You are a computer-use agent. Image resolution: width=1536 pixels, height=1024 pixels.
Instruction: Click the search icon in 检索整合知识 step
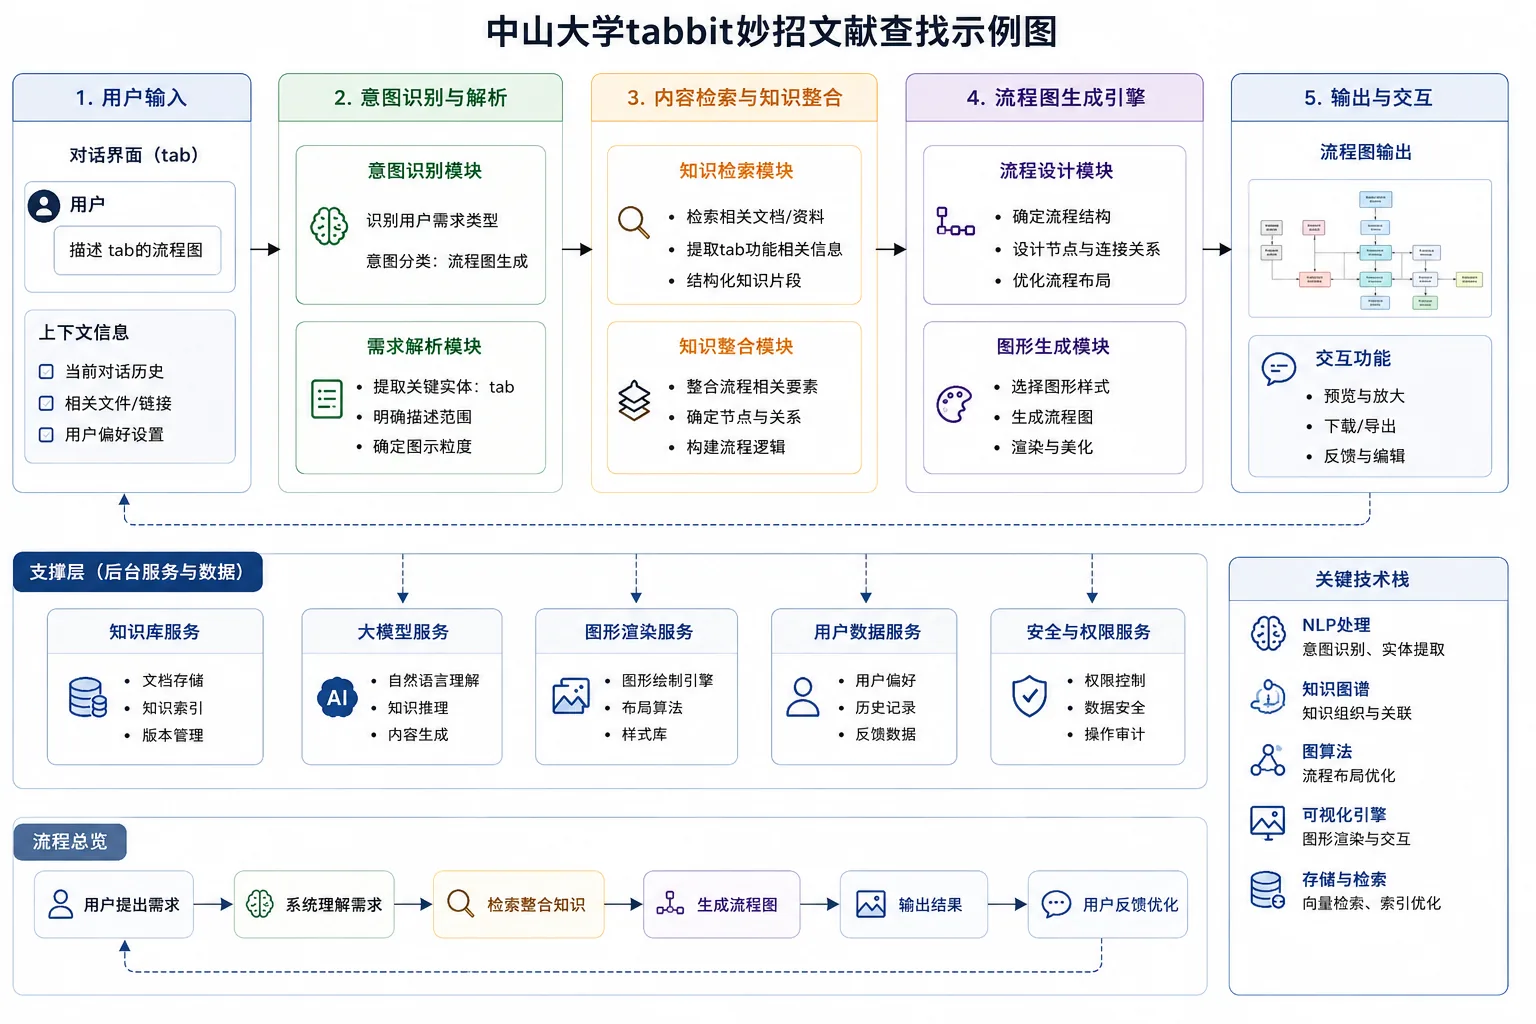pos(460,904)
